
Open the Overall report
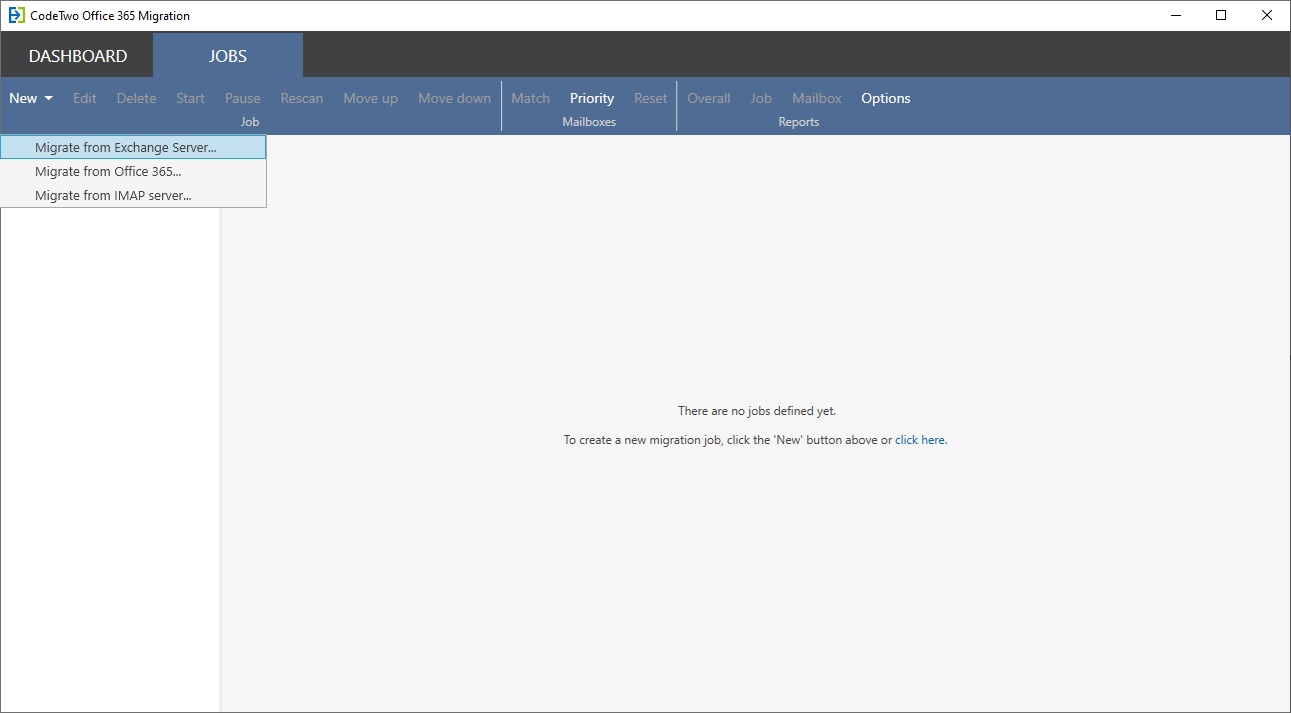pos(709,98)
